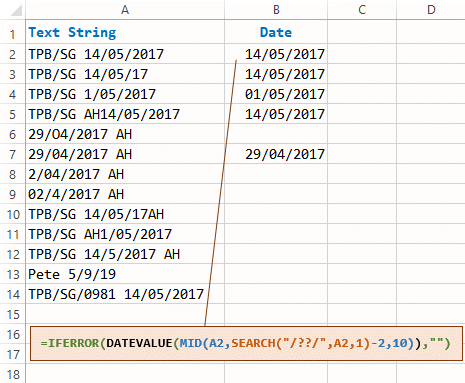465x383 pixels.
Task: Select cell 'TPB/SG AH1/05/2017'
Action: [x=125, y=234]
